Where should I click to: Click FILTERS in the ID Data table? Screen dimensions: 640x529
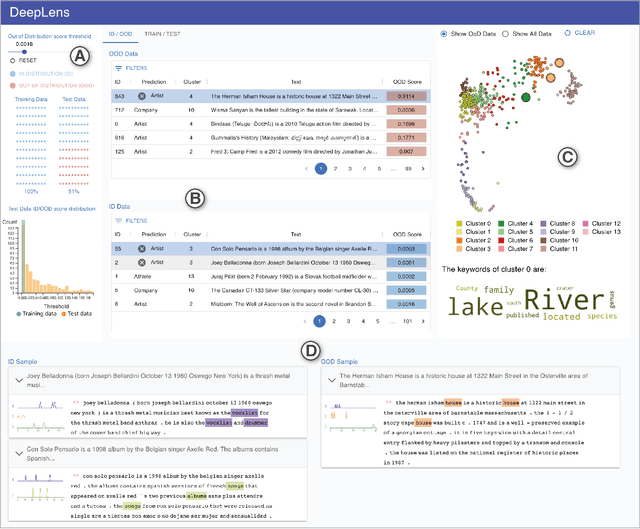[x=131, y=221]
